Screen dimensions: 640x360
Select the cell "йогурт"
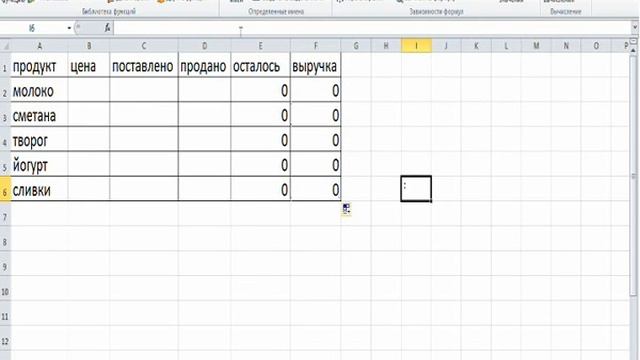[x=39, y=165]
